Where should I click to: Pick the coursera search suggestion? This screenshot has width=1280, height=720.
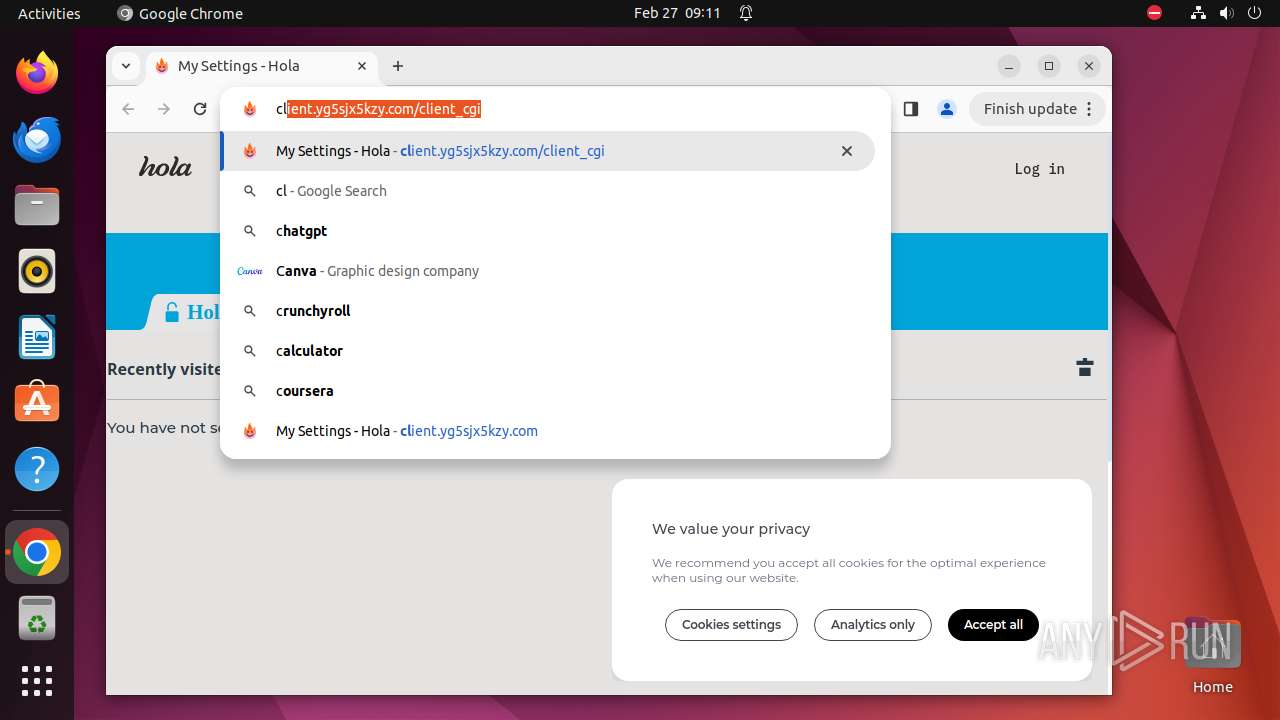pos(548,391)
